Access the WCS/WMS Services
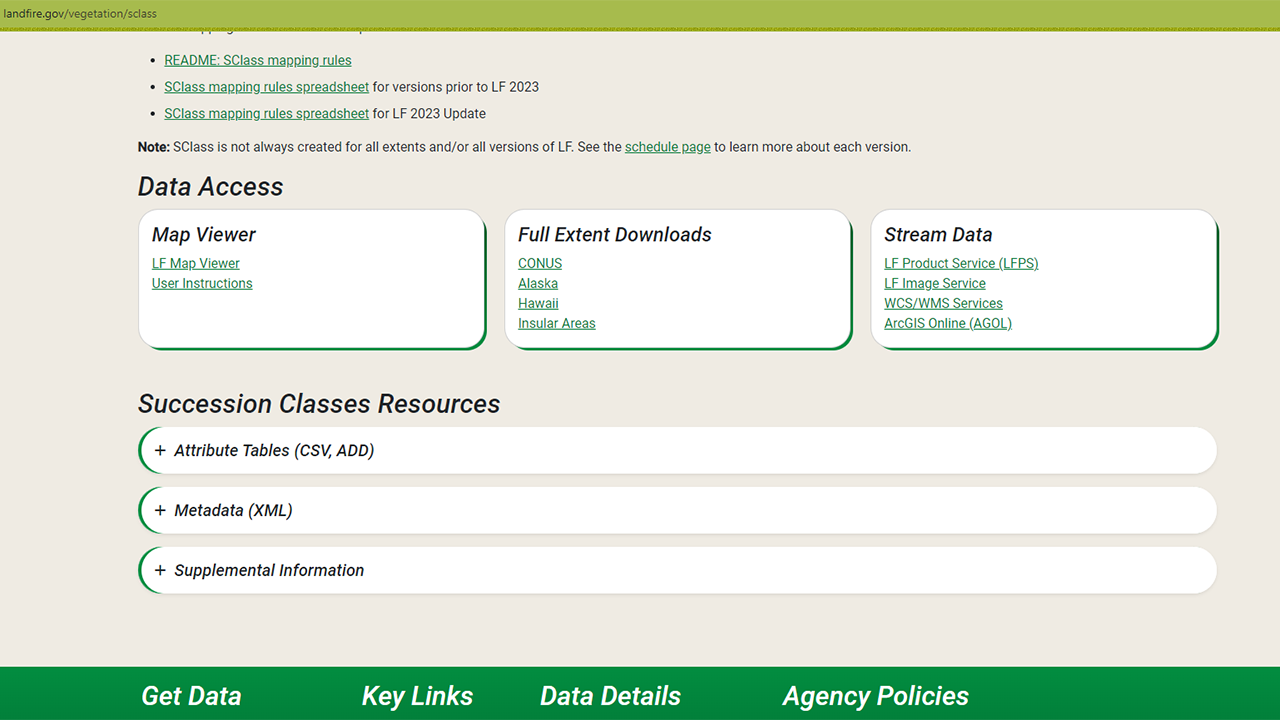Image resolution: width=1280 pixels, height=720 pixels. tap(943, 303)
